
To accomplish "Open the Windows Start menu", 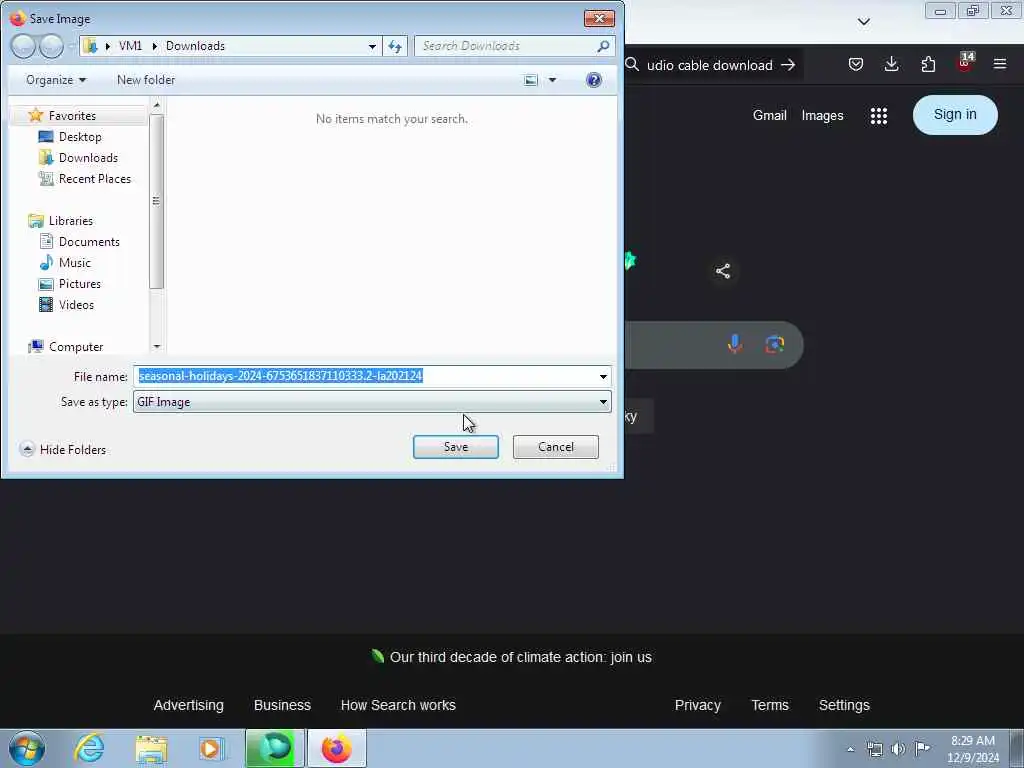I will pos(27,748).
